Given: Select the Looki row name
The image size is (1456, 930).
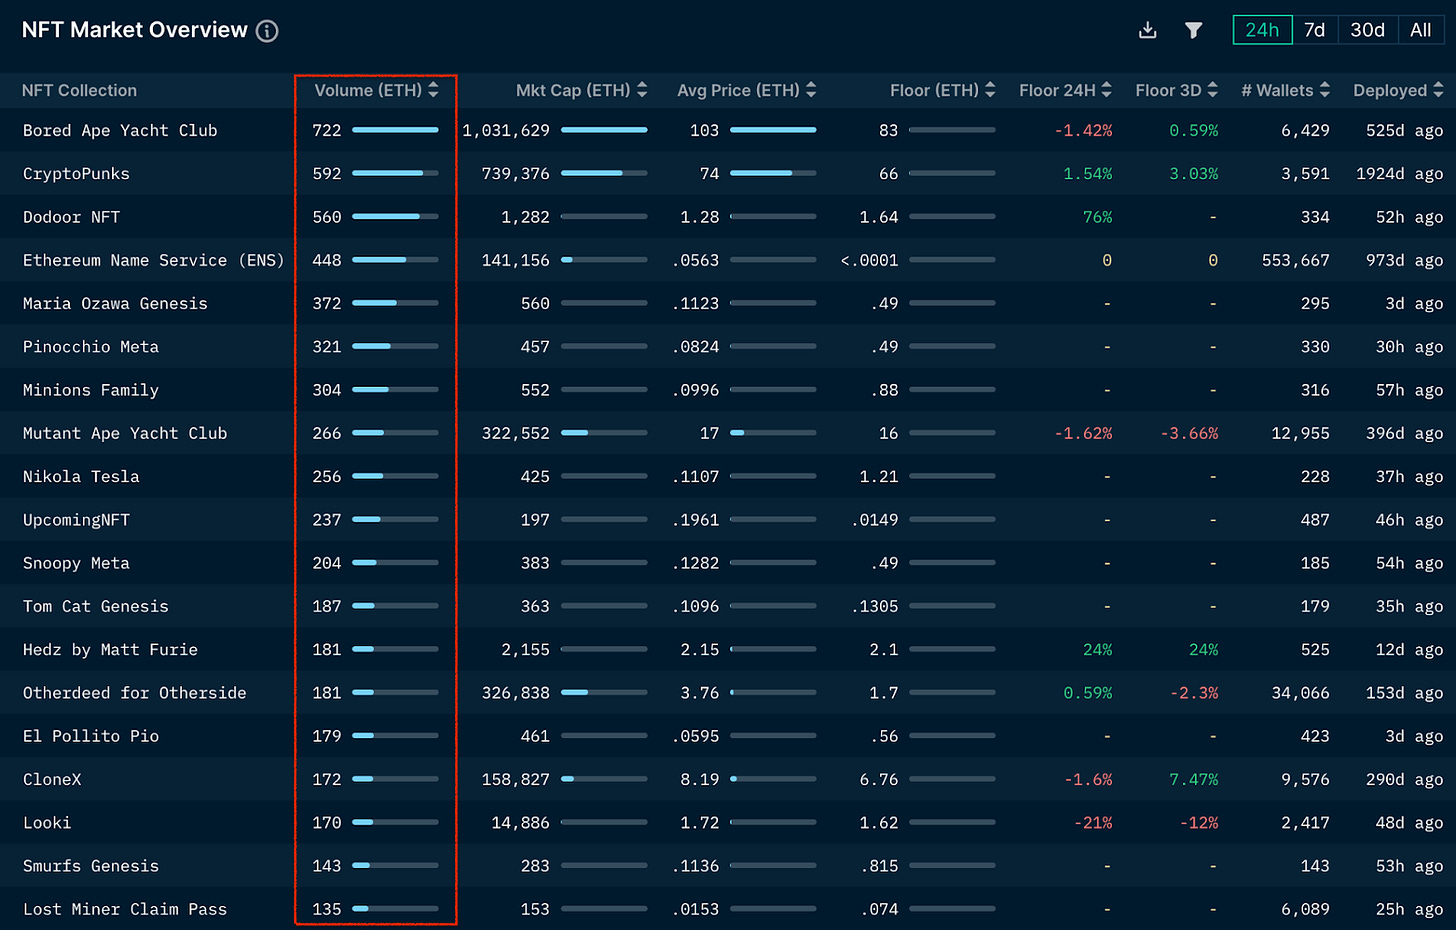Looking at the screenshot, I should tap(47, 823).
